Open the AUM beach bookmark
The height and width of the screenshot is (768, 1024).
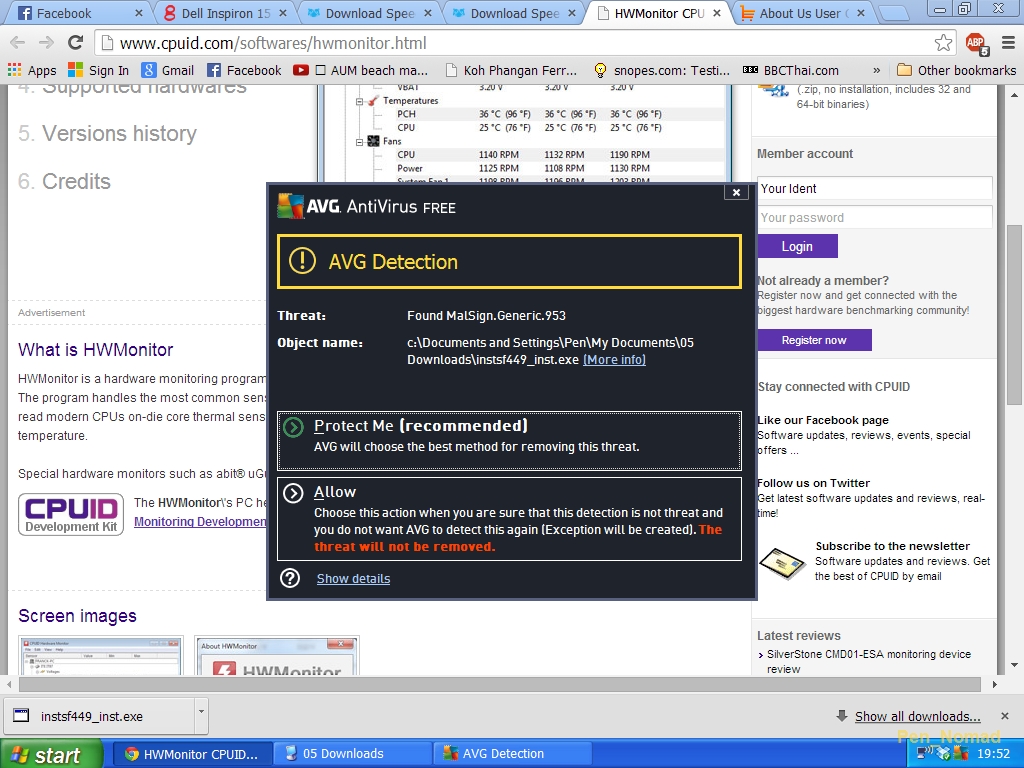point(372,71)
